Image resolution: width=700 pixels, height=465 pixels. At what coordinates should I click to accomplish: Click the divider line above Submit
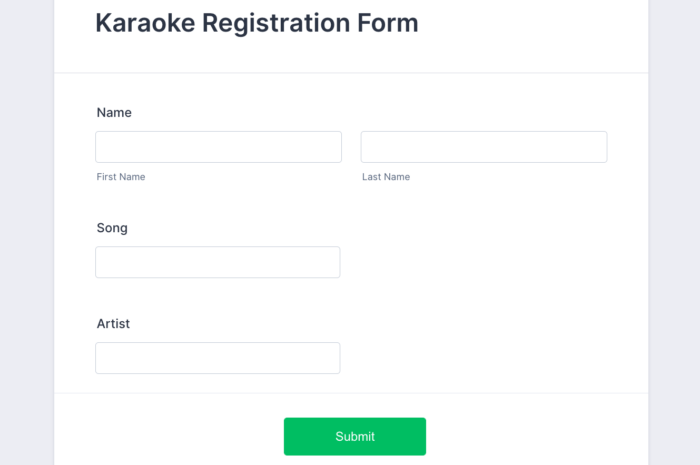351,393
